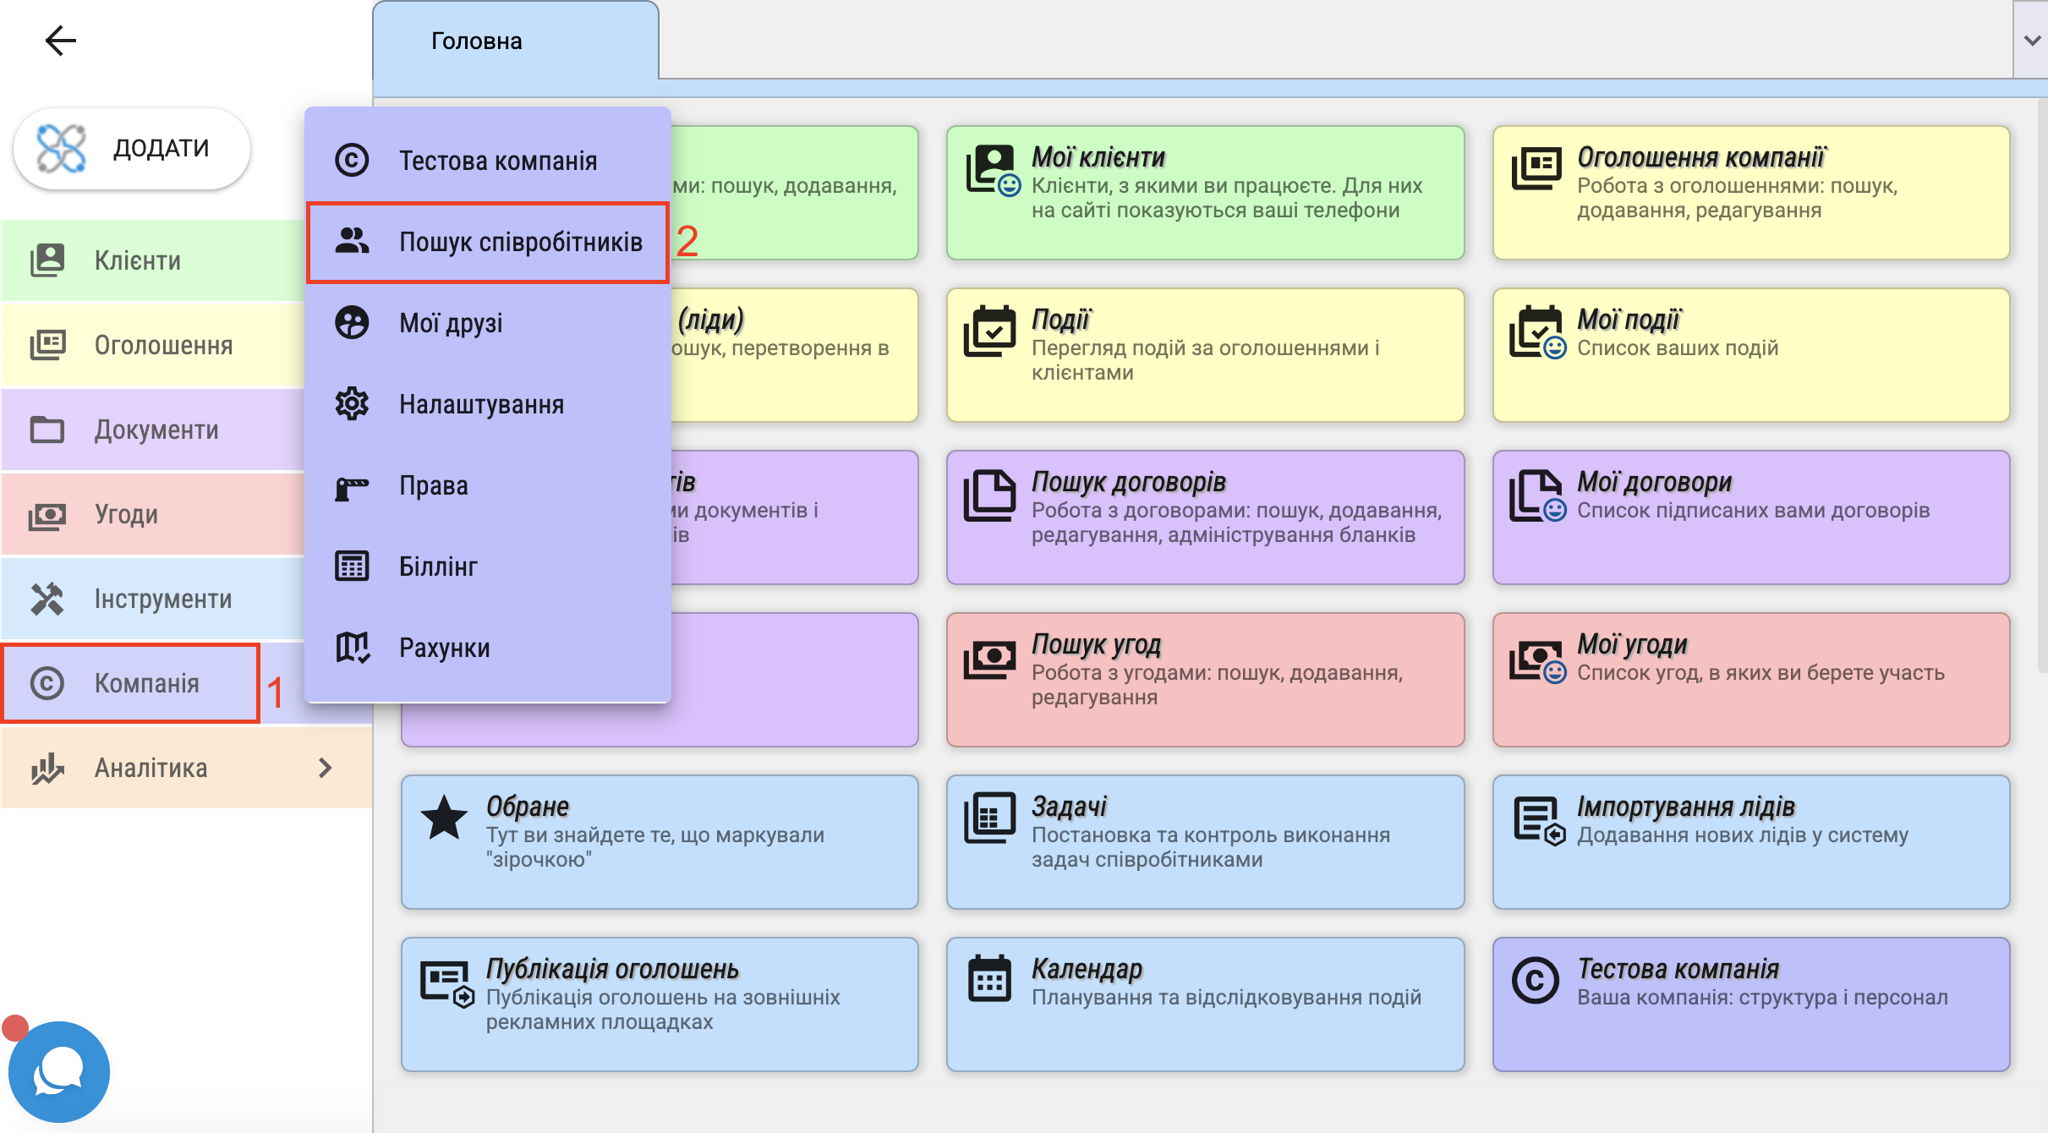The width and height of the screenshot is (2048, 1133).
Task: Click the Компанія copyright icon in sidebar
Action: 47,683
